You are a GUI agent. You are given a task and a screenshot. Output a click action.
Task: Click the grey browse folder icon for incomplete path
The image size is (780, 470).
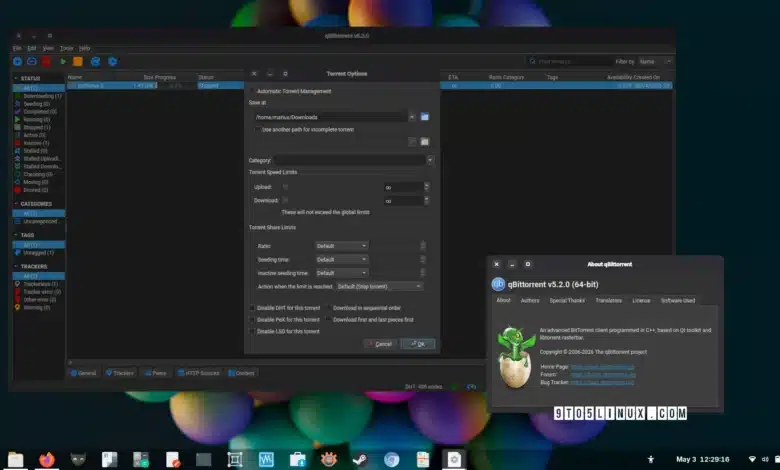424,142
